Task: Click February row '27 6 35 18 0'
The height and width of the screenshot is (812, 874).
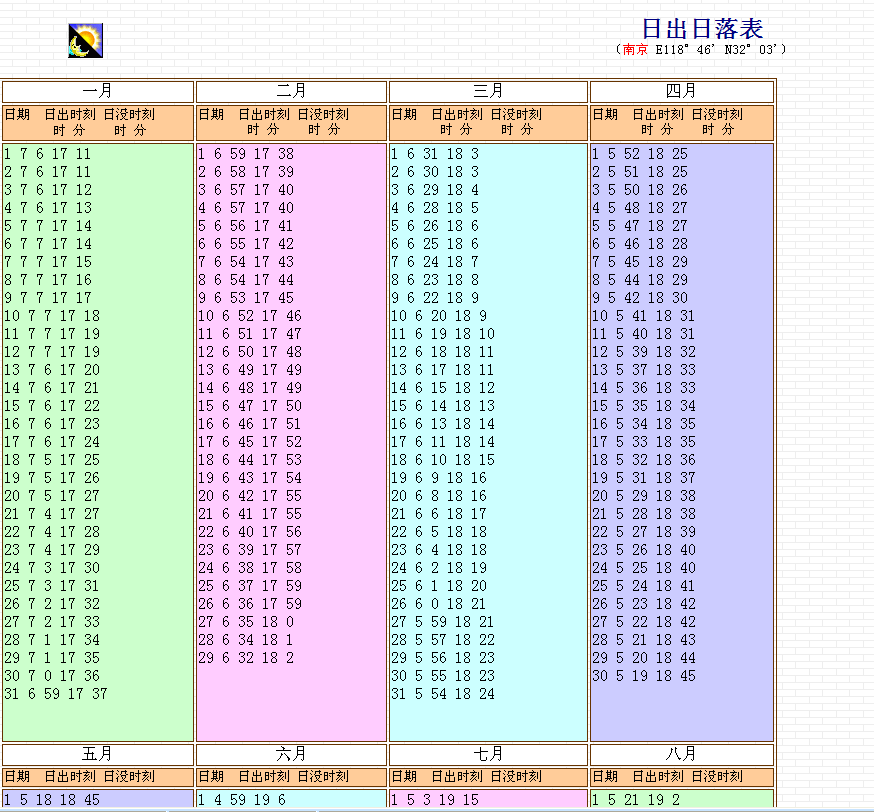Action: [246, 622]
